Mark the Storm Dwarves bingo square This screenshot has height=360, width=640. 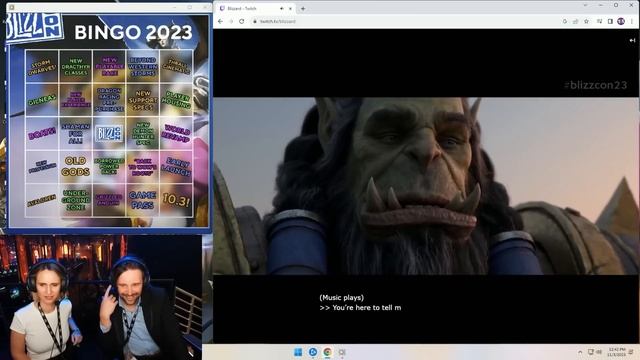(x=42, y=67)
